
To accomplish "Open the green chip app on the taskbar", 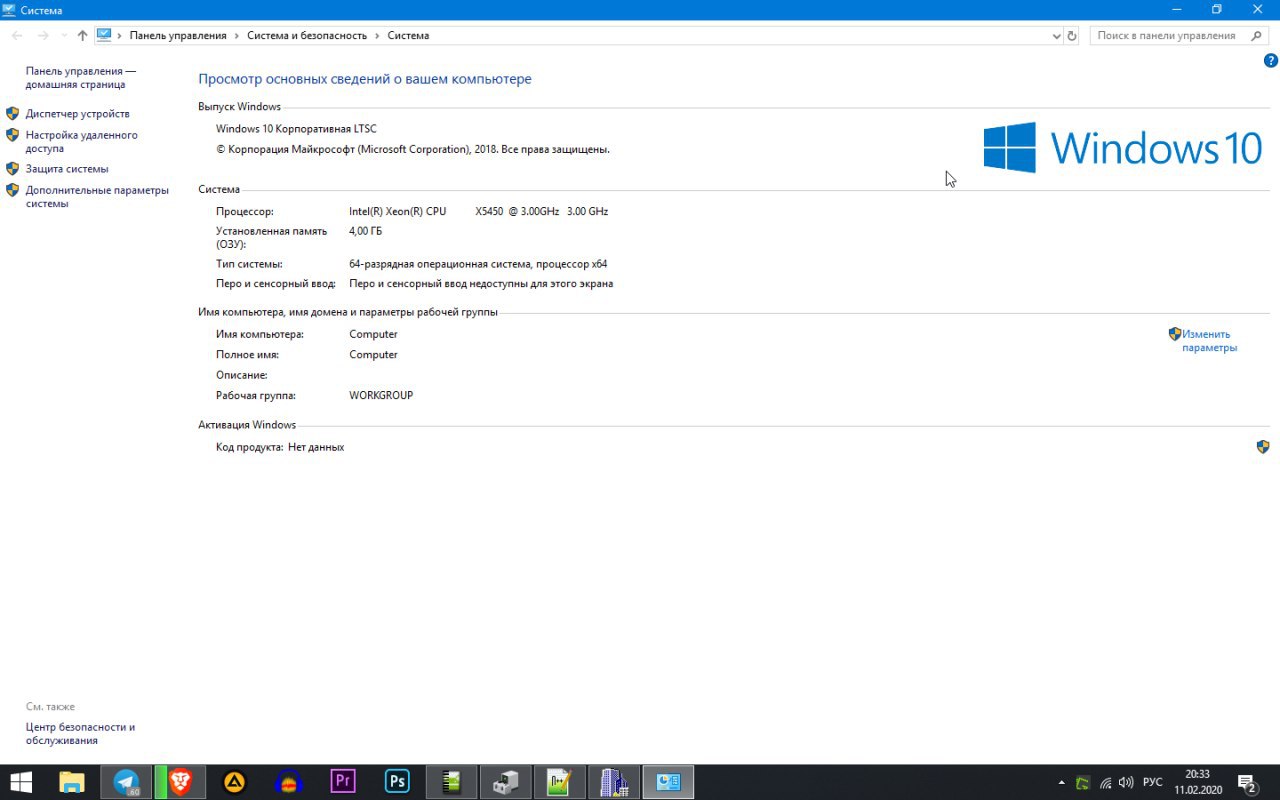I will tap(451, 781).
